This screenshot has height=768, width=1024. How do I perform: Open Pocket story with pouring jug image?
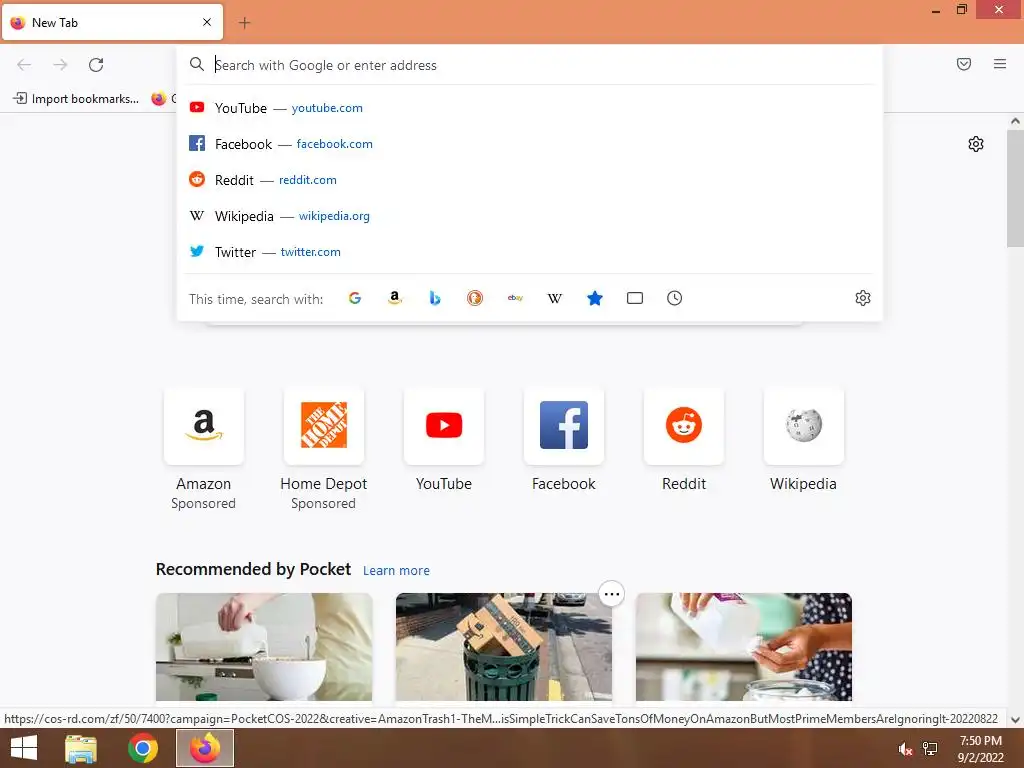click(264, 647)
